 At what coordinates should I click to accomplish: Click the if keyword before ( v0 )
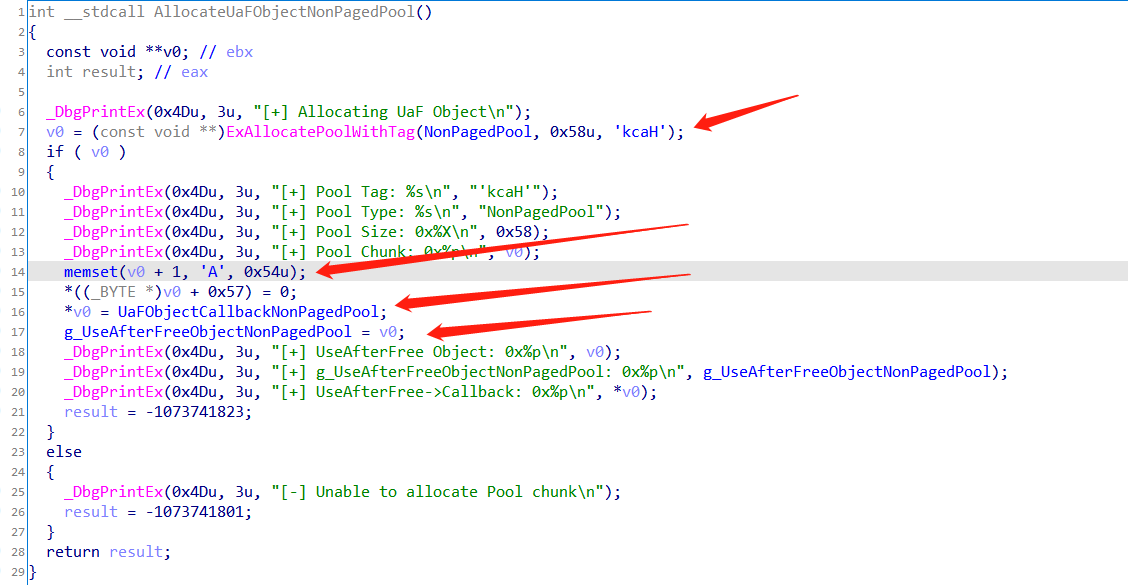point(55,152)
